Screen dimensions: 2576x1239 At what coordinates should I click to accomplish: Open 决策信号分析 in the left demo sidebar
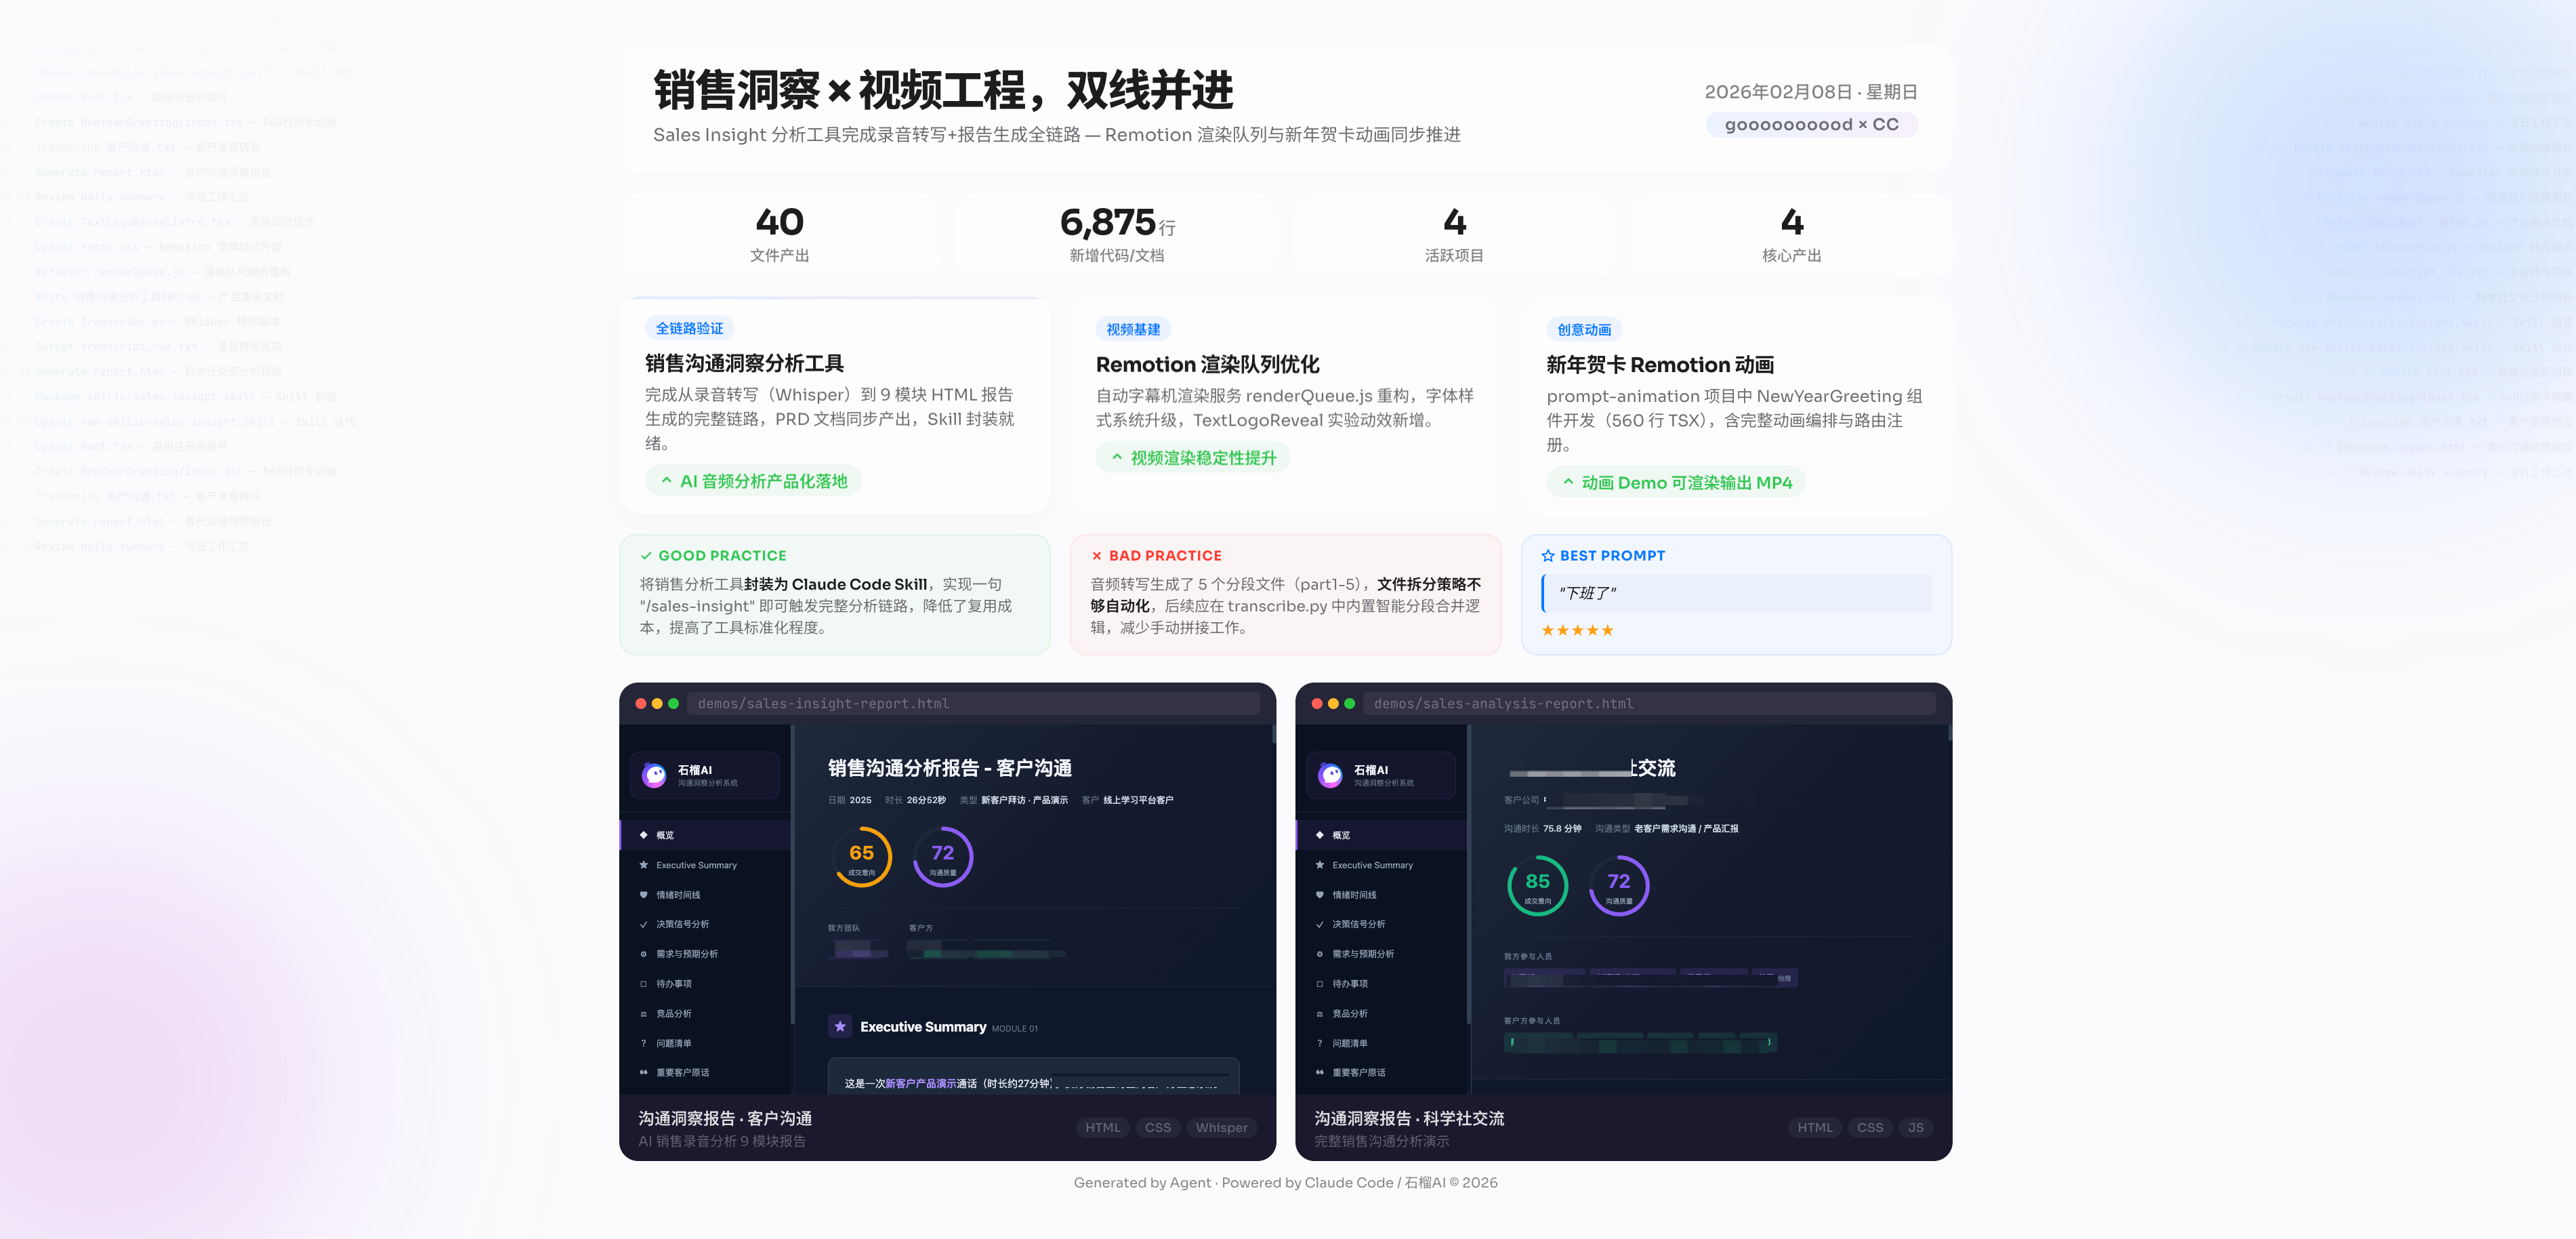click(x=682, y=924)
